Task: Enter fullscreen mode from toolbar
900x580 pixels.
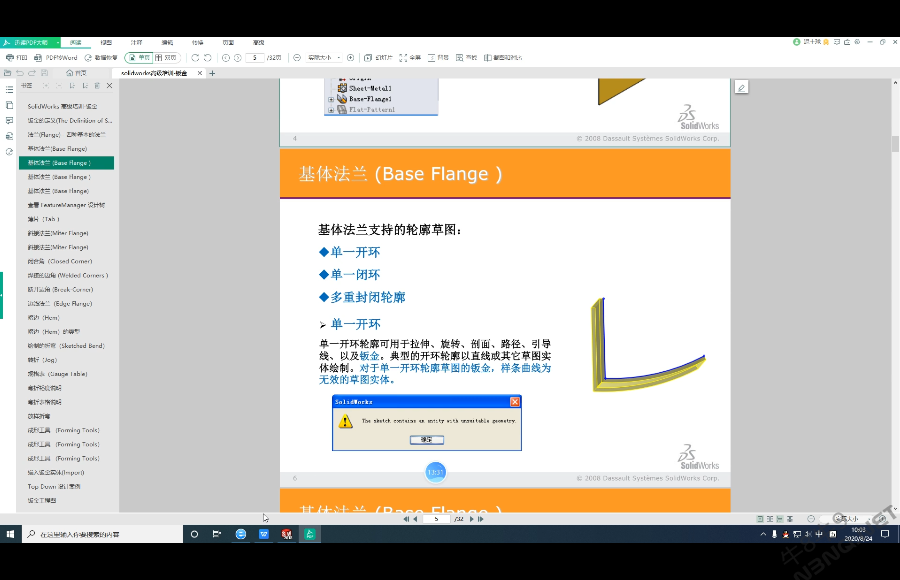Action: 410,57
